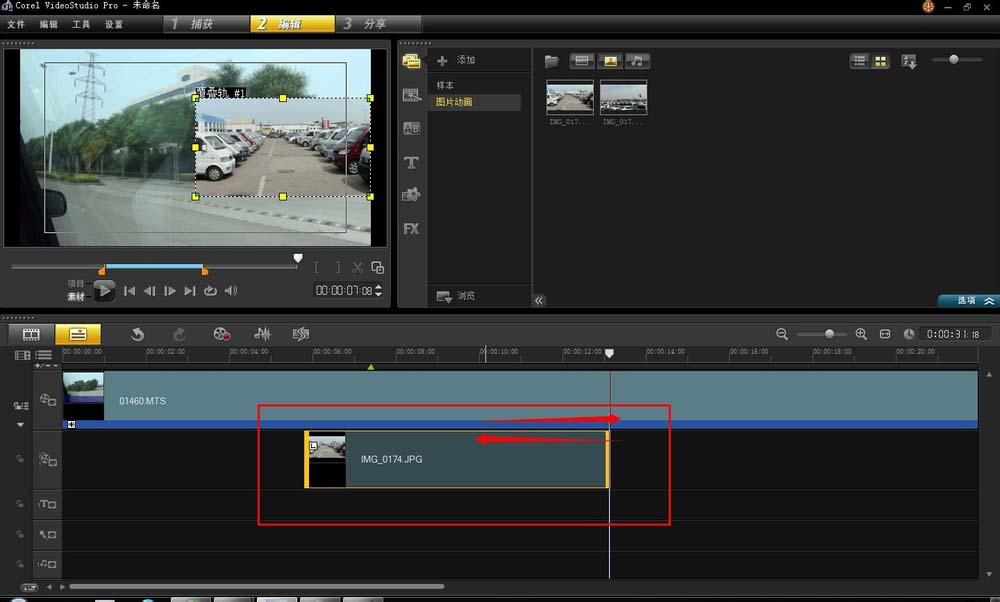Open the Transition library AB icon
The height and width of the screenshot is (602, 1000).
point(411,128)
